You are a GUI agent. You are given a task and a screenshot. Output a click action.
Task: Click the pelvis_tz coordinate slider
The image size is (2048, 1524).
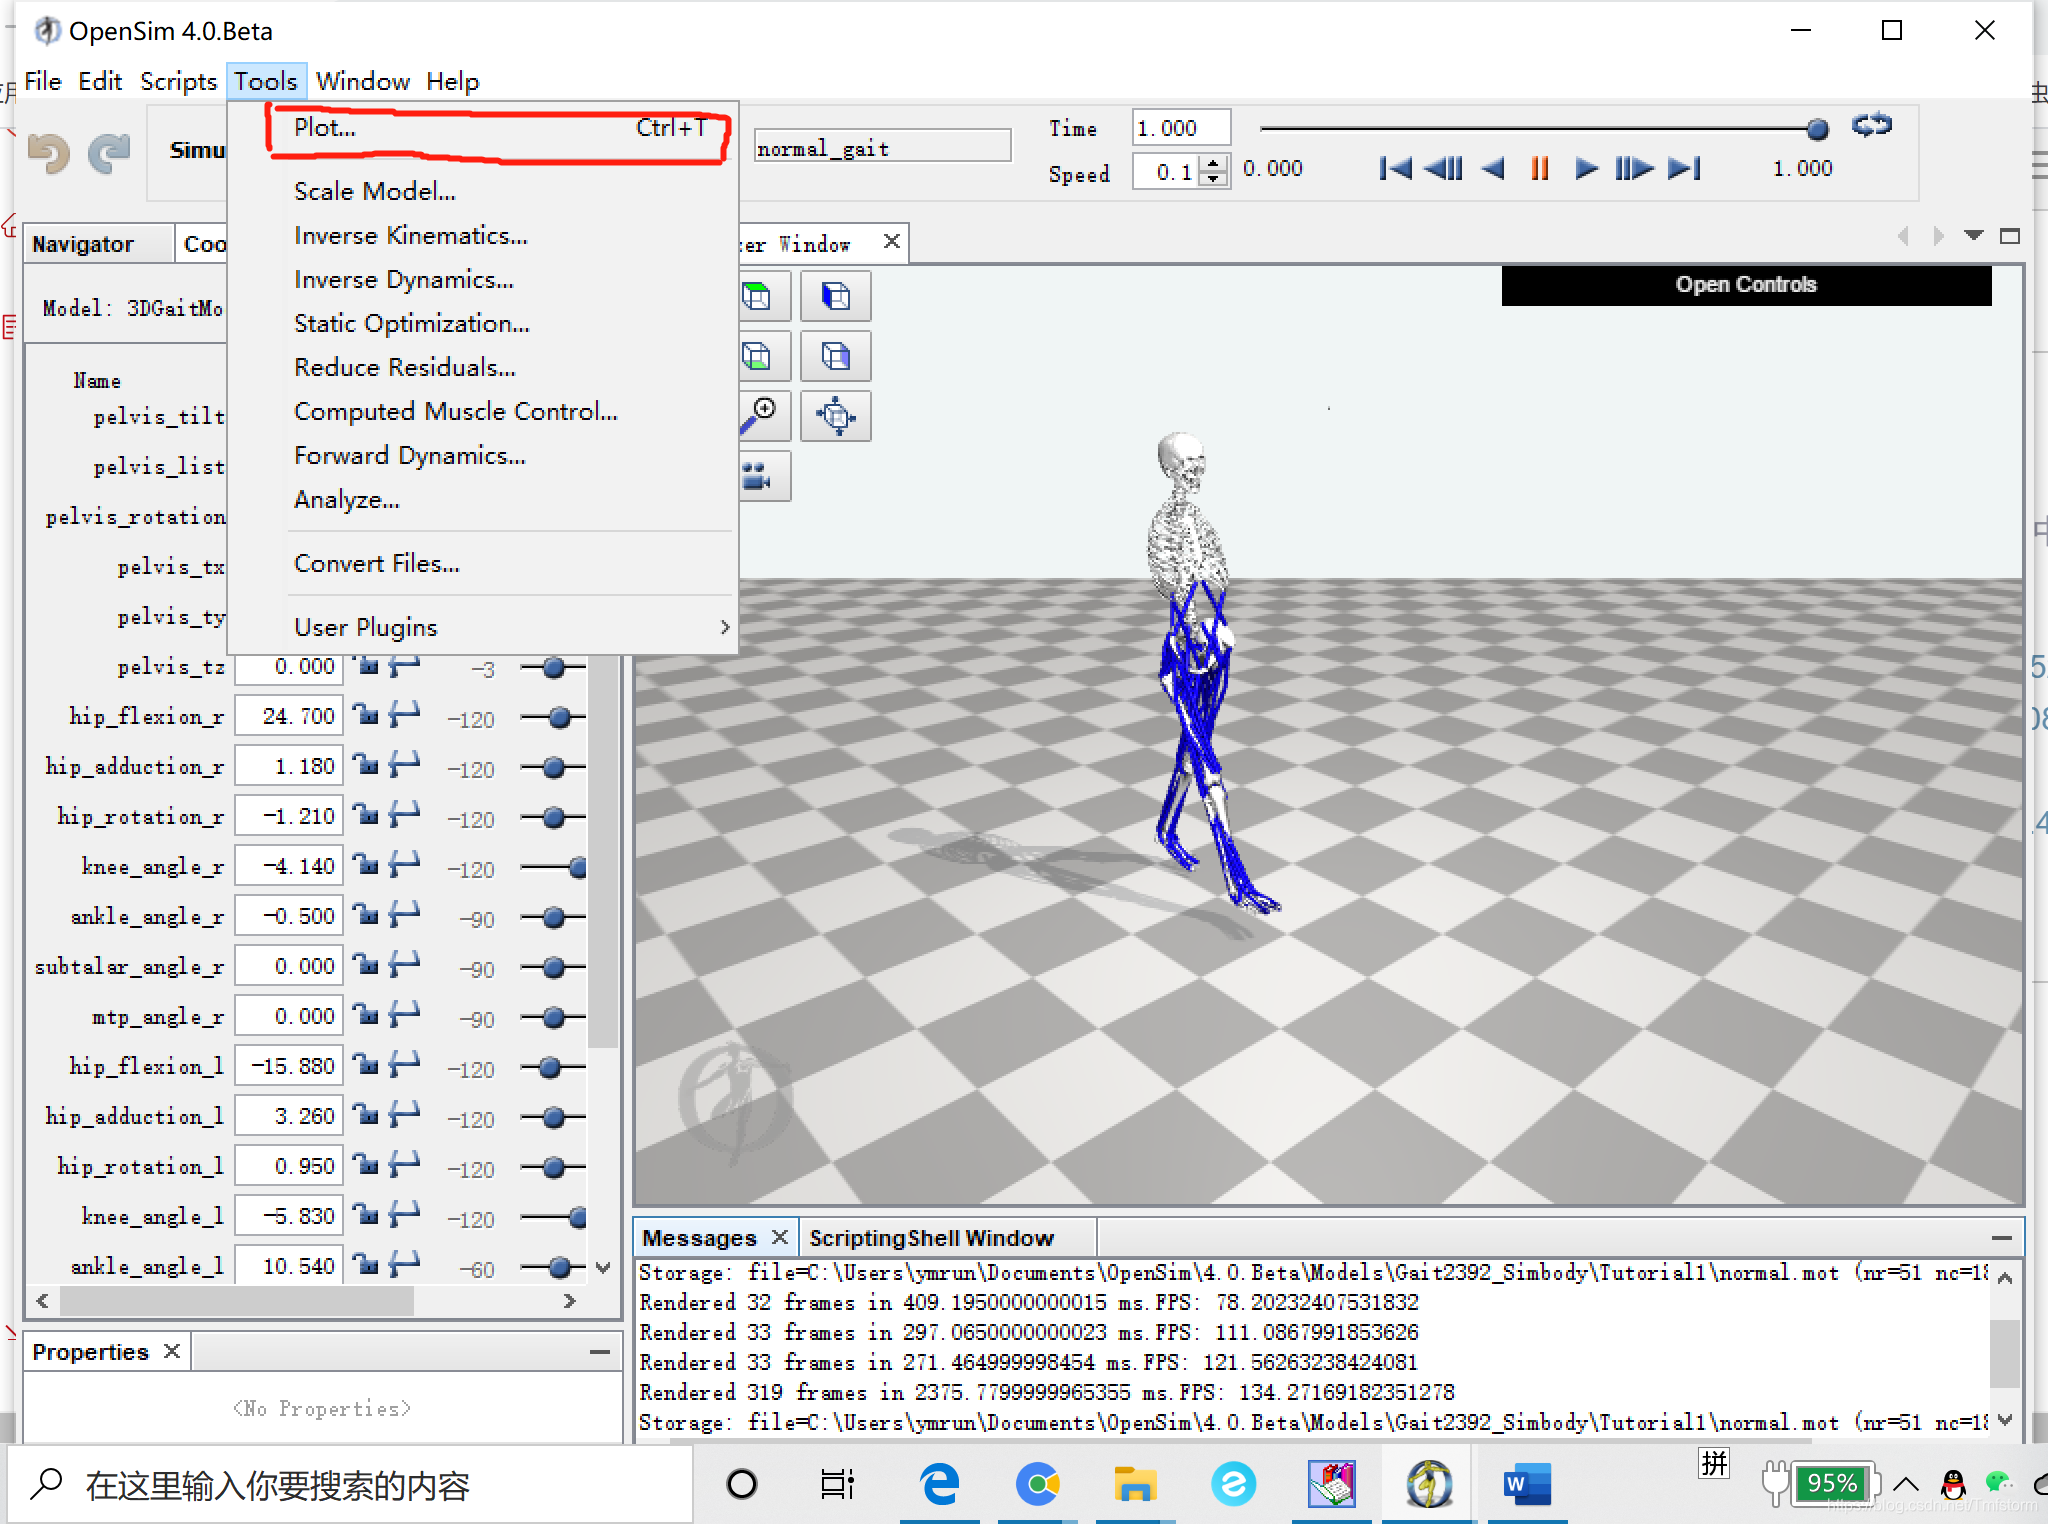pyautogui.click(x=552, y=667)
